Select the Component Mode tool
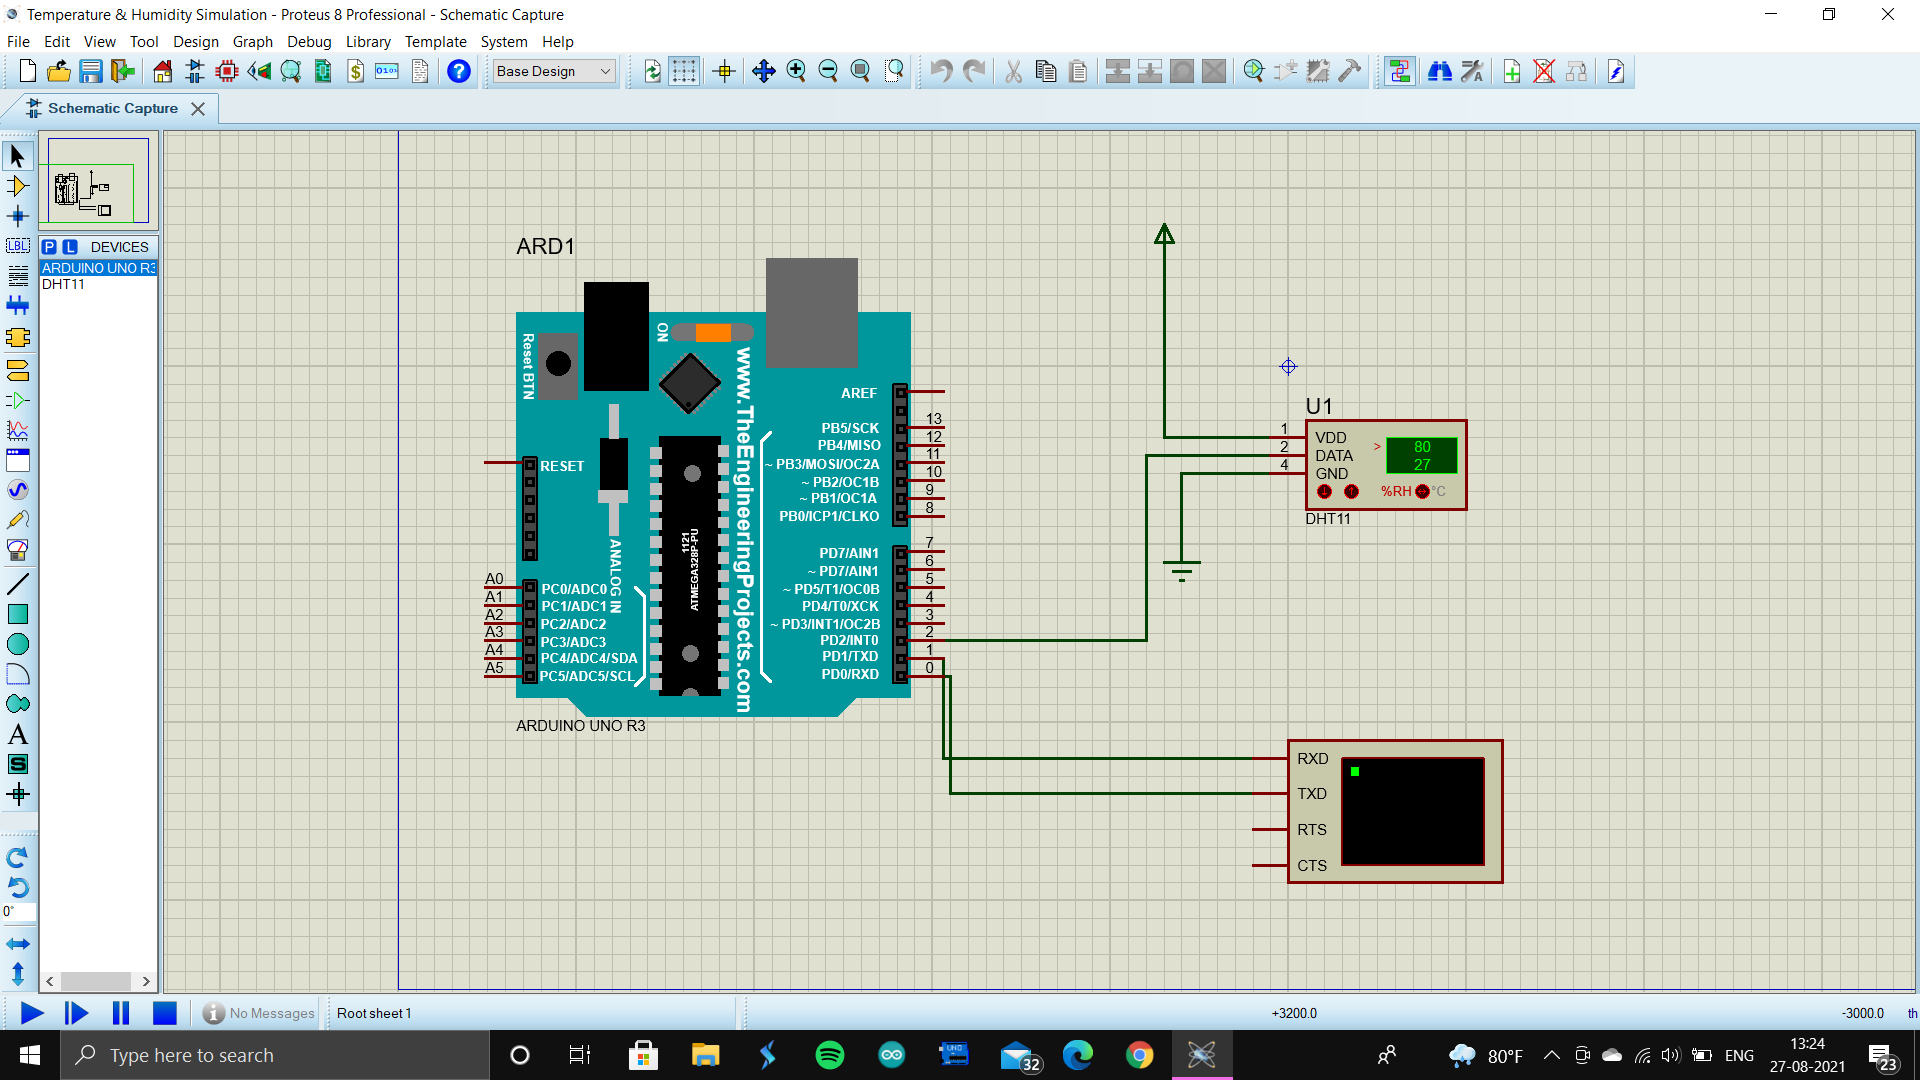The width and height of the screenshot is (1920, 1080). tap(17, 186)
